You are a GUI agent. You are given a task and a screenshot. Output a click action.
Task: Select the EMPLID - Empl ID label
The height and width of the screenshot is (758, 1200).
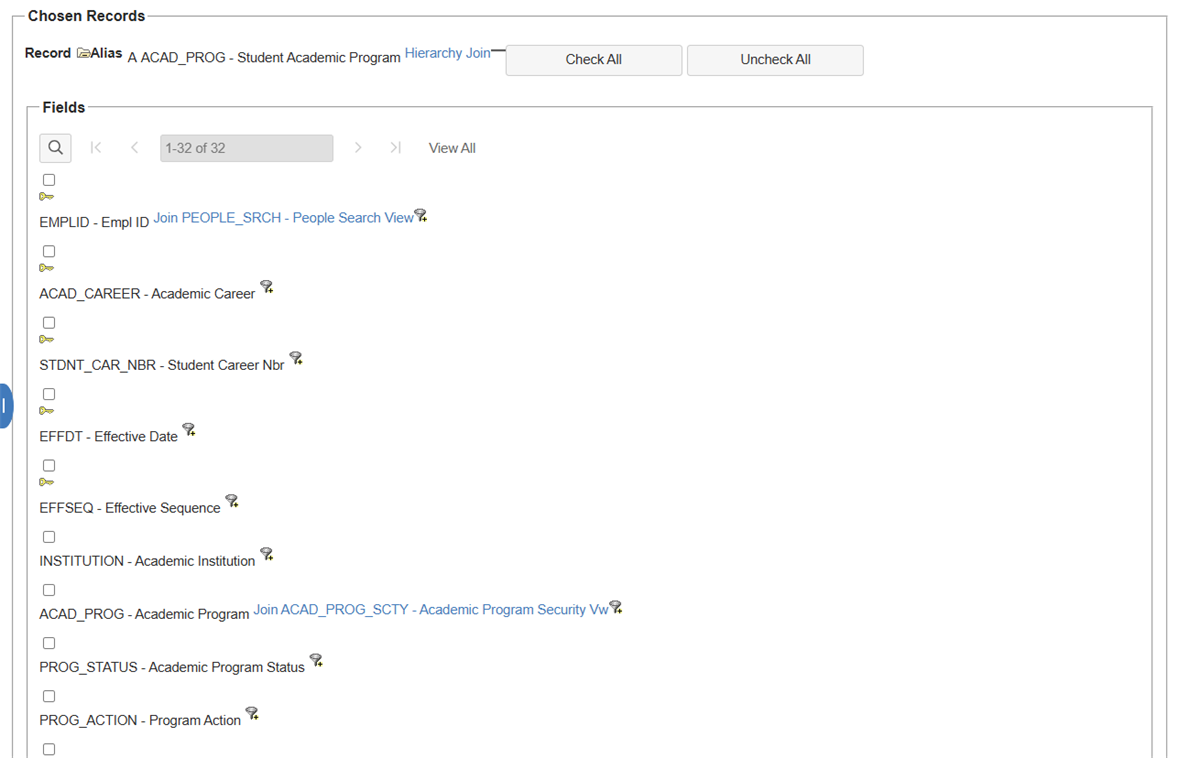coord(94,222)
